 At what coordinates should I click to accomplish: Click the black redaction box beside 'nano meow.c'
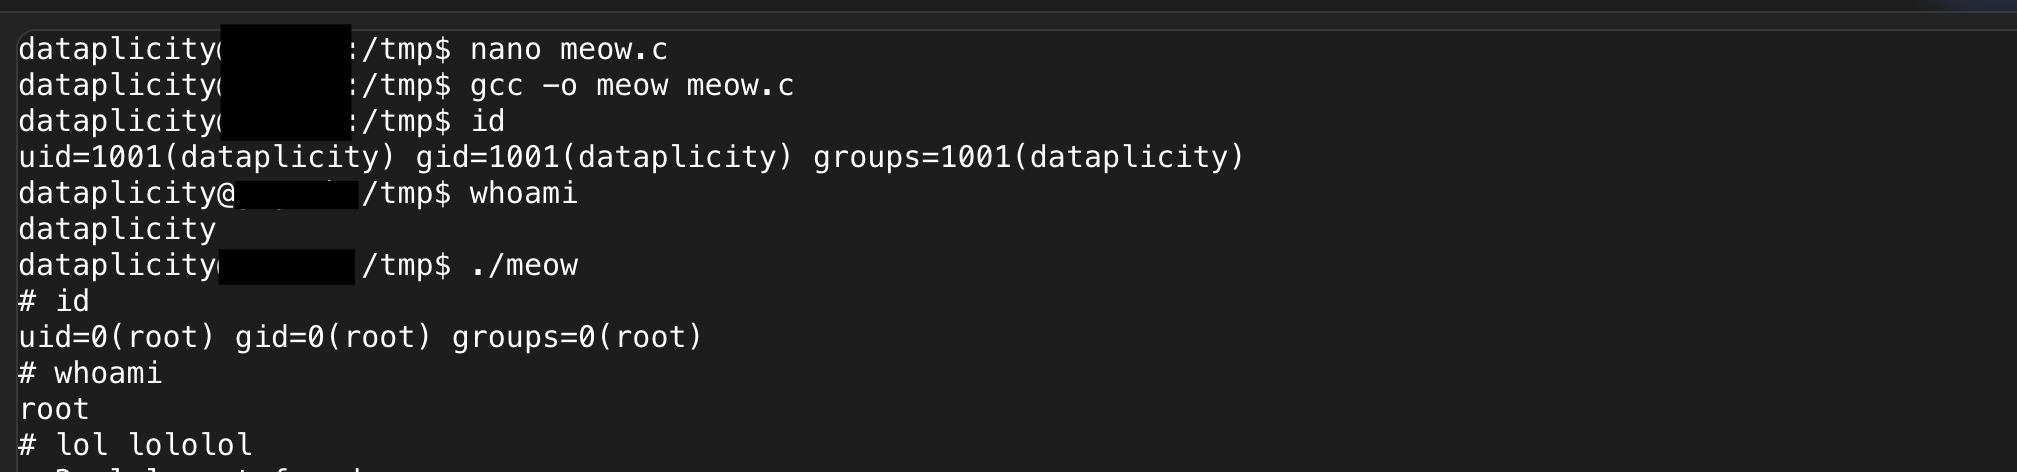[x=285, y=82]
